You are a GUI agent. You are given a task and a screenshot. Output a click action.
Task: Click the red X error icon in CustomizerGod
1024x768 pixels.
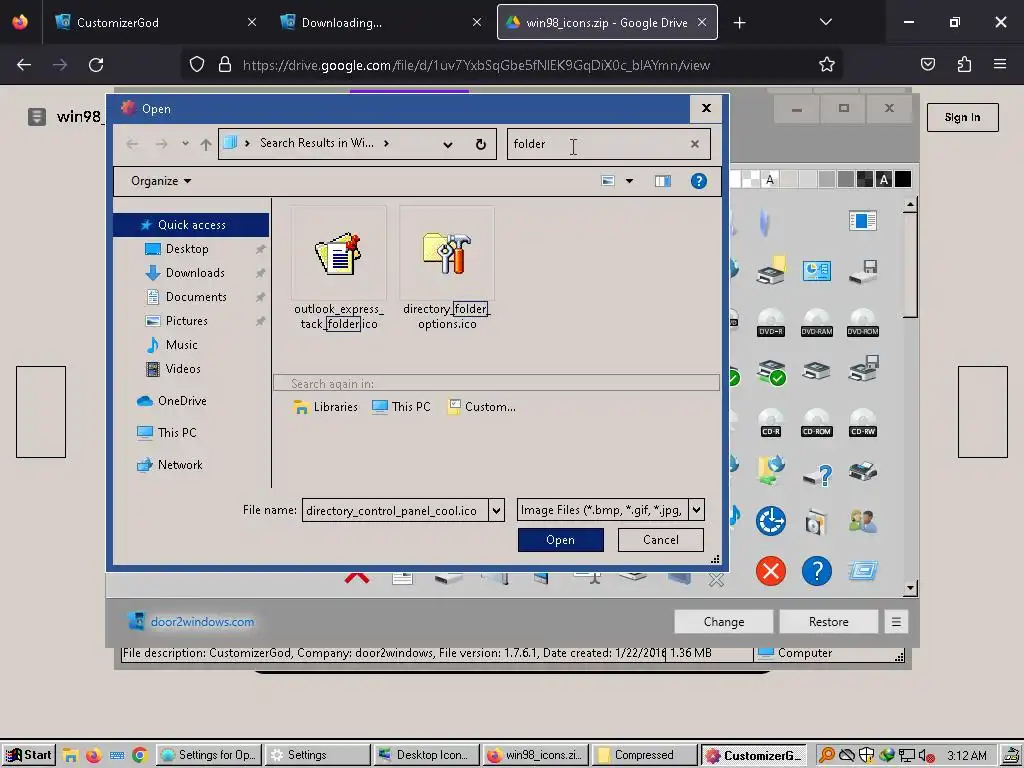(771, 571)
